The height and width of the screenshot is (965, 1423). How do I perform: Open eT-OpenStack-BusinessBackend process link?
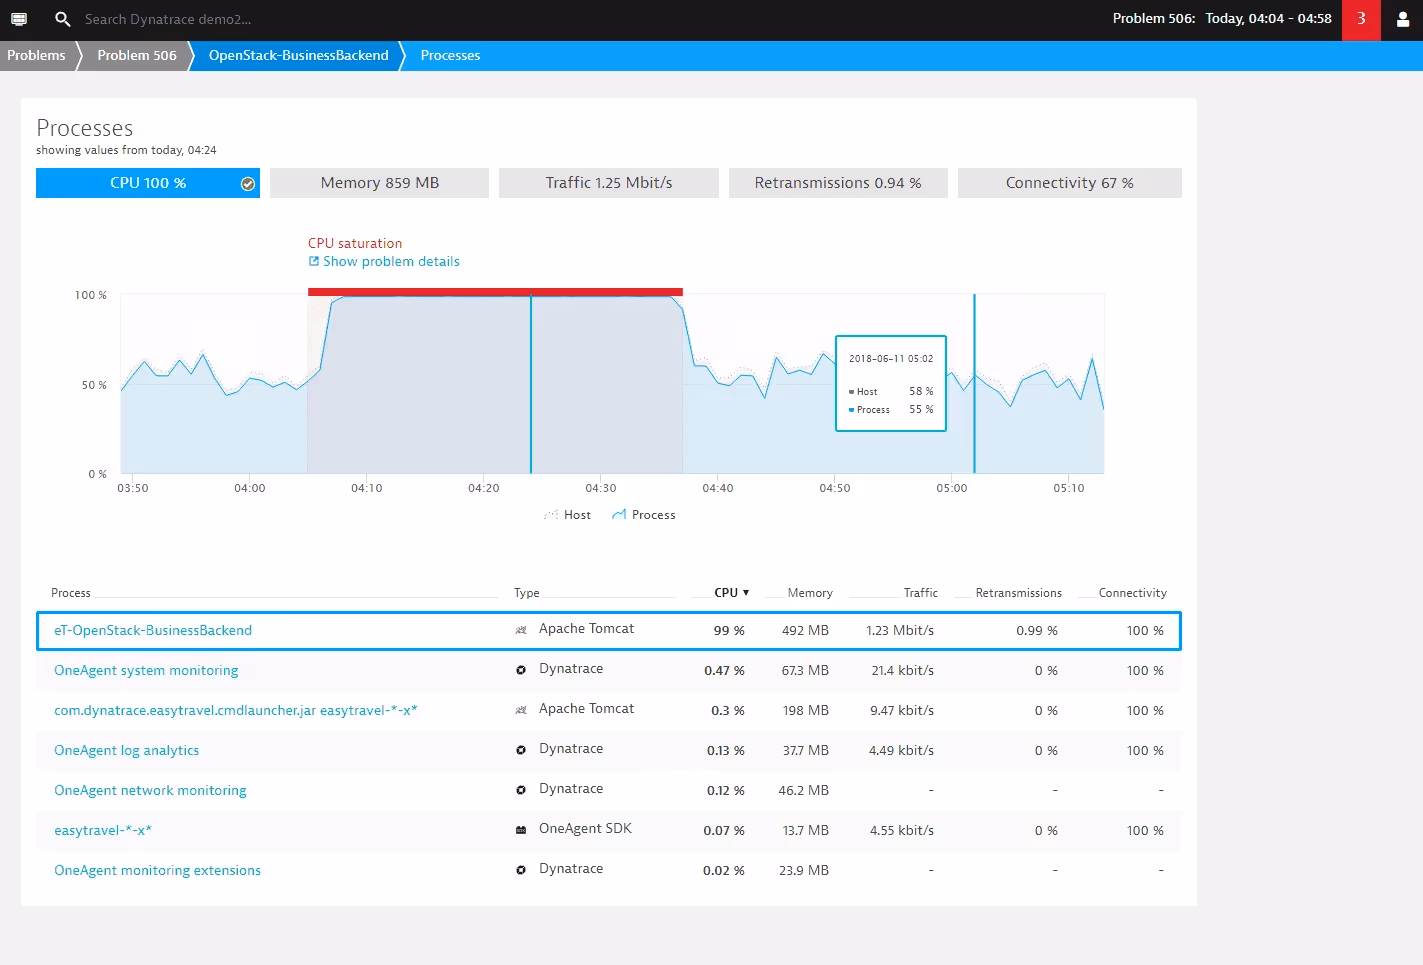[153, 630]
